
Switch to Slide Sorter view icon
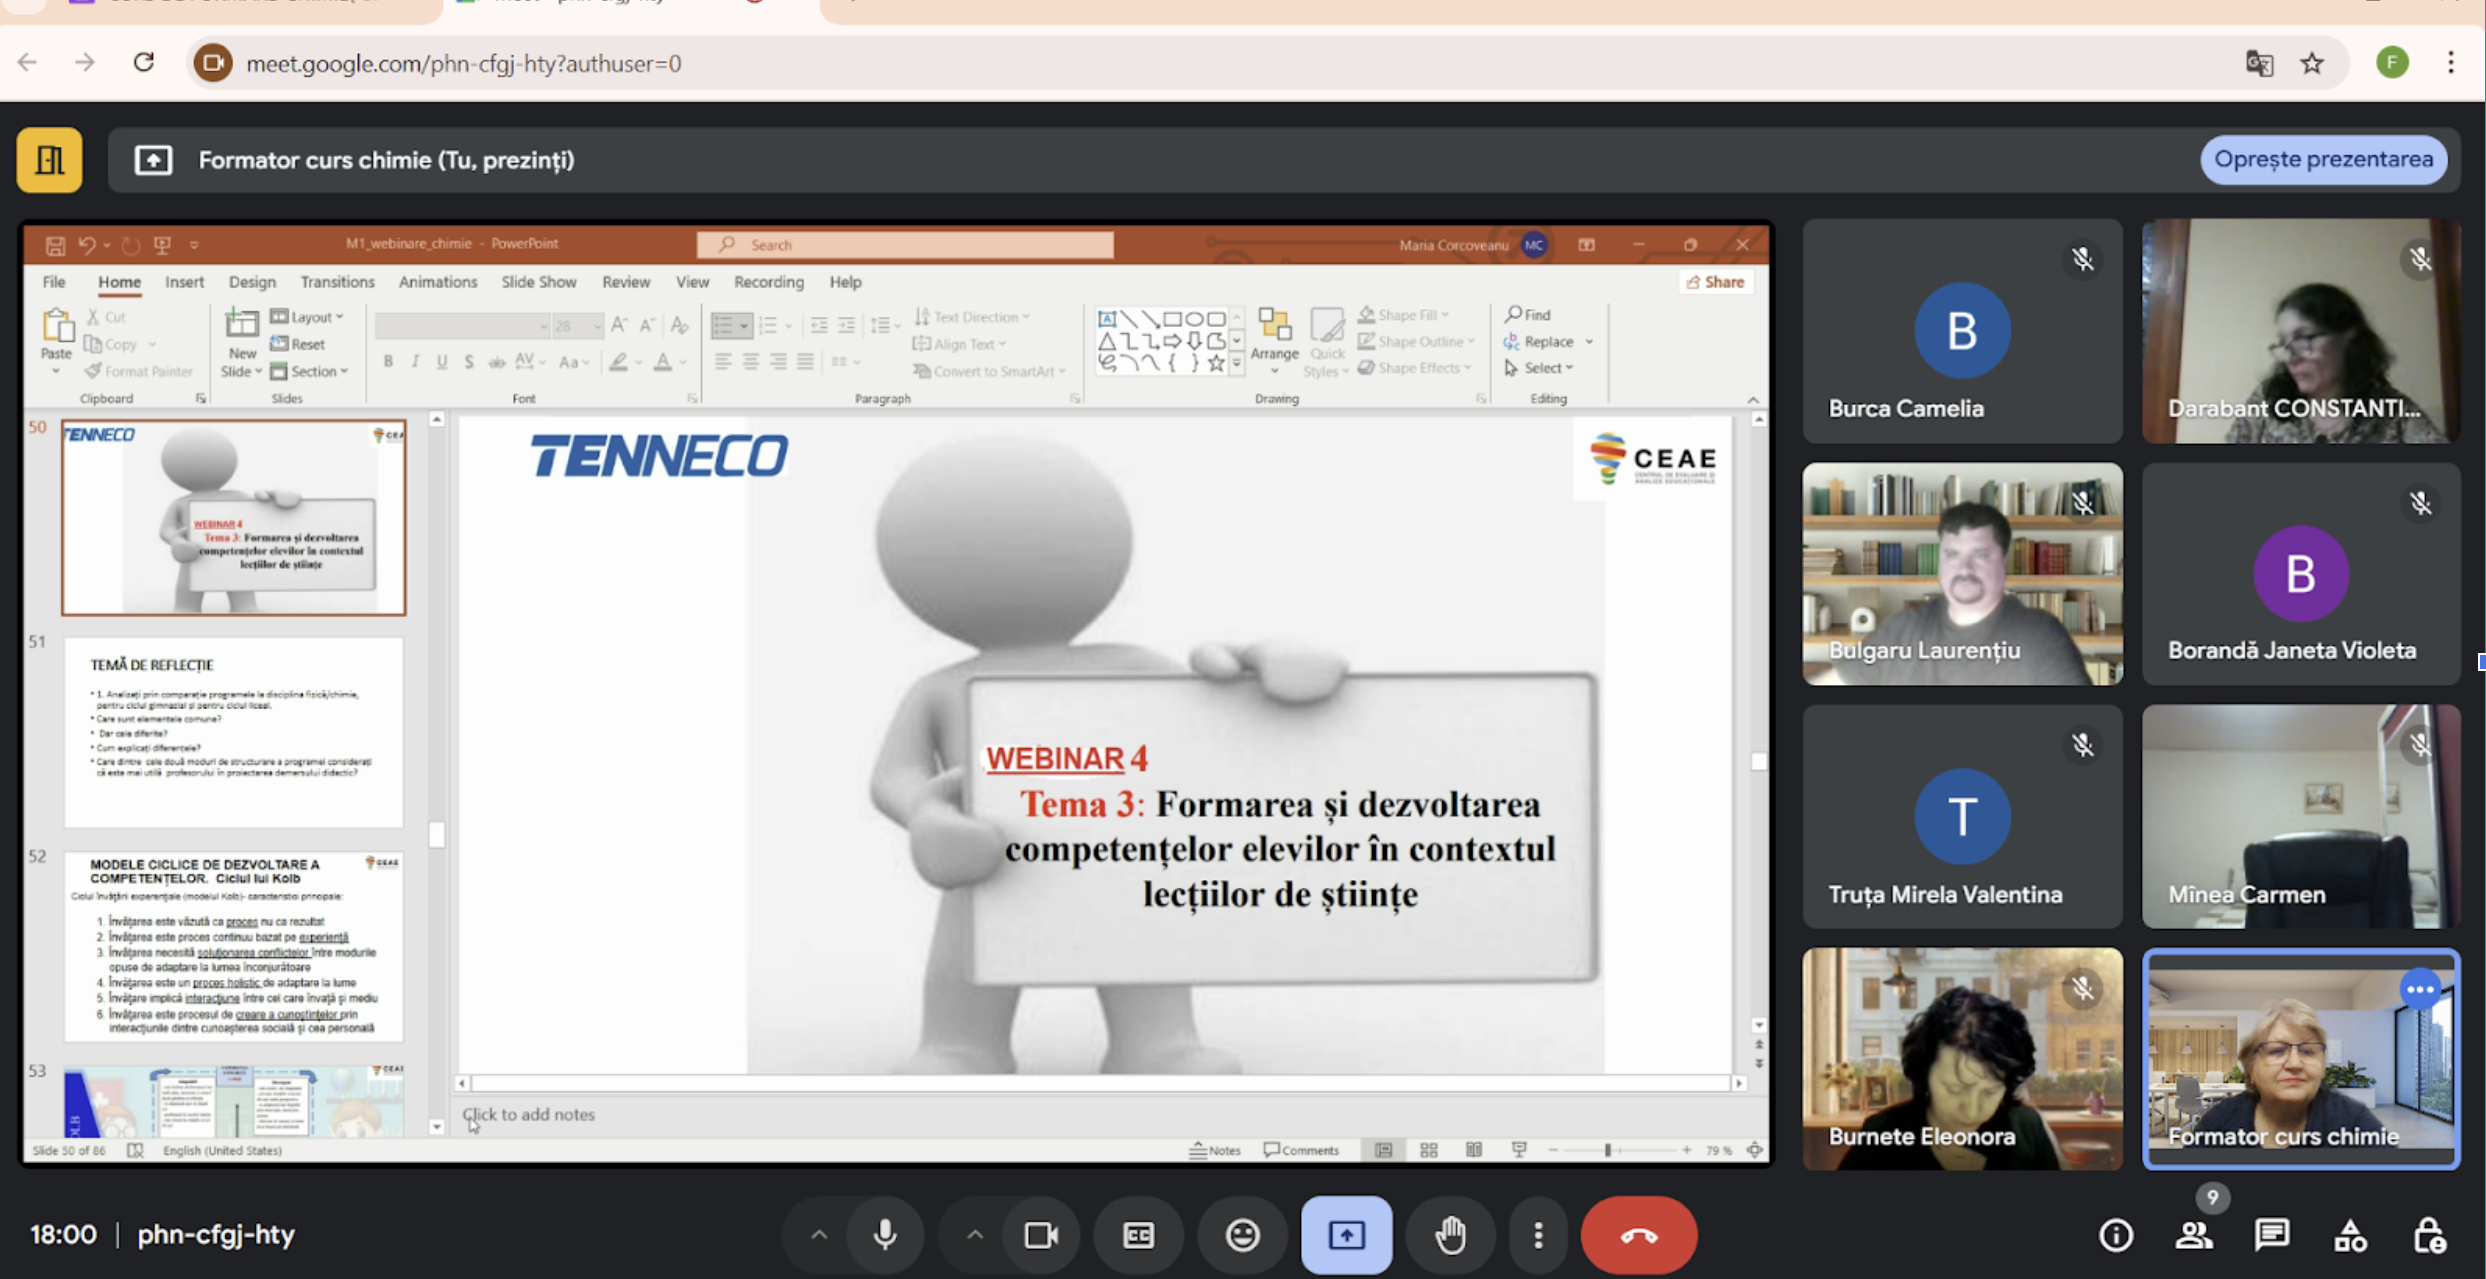click(1428, 1150)
